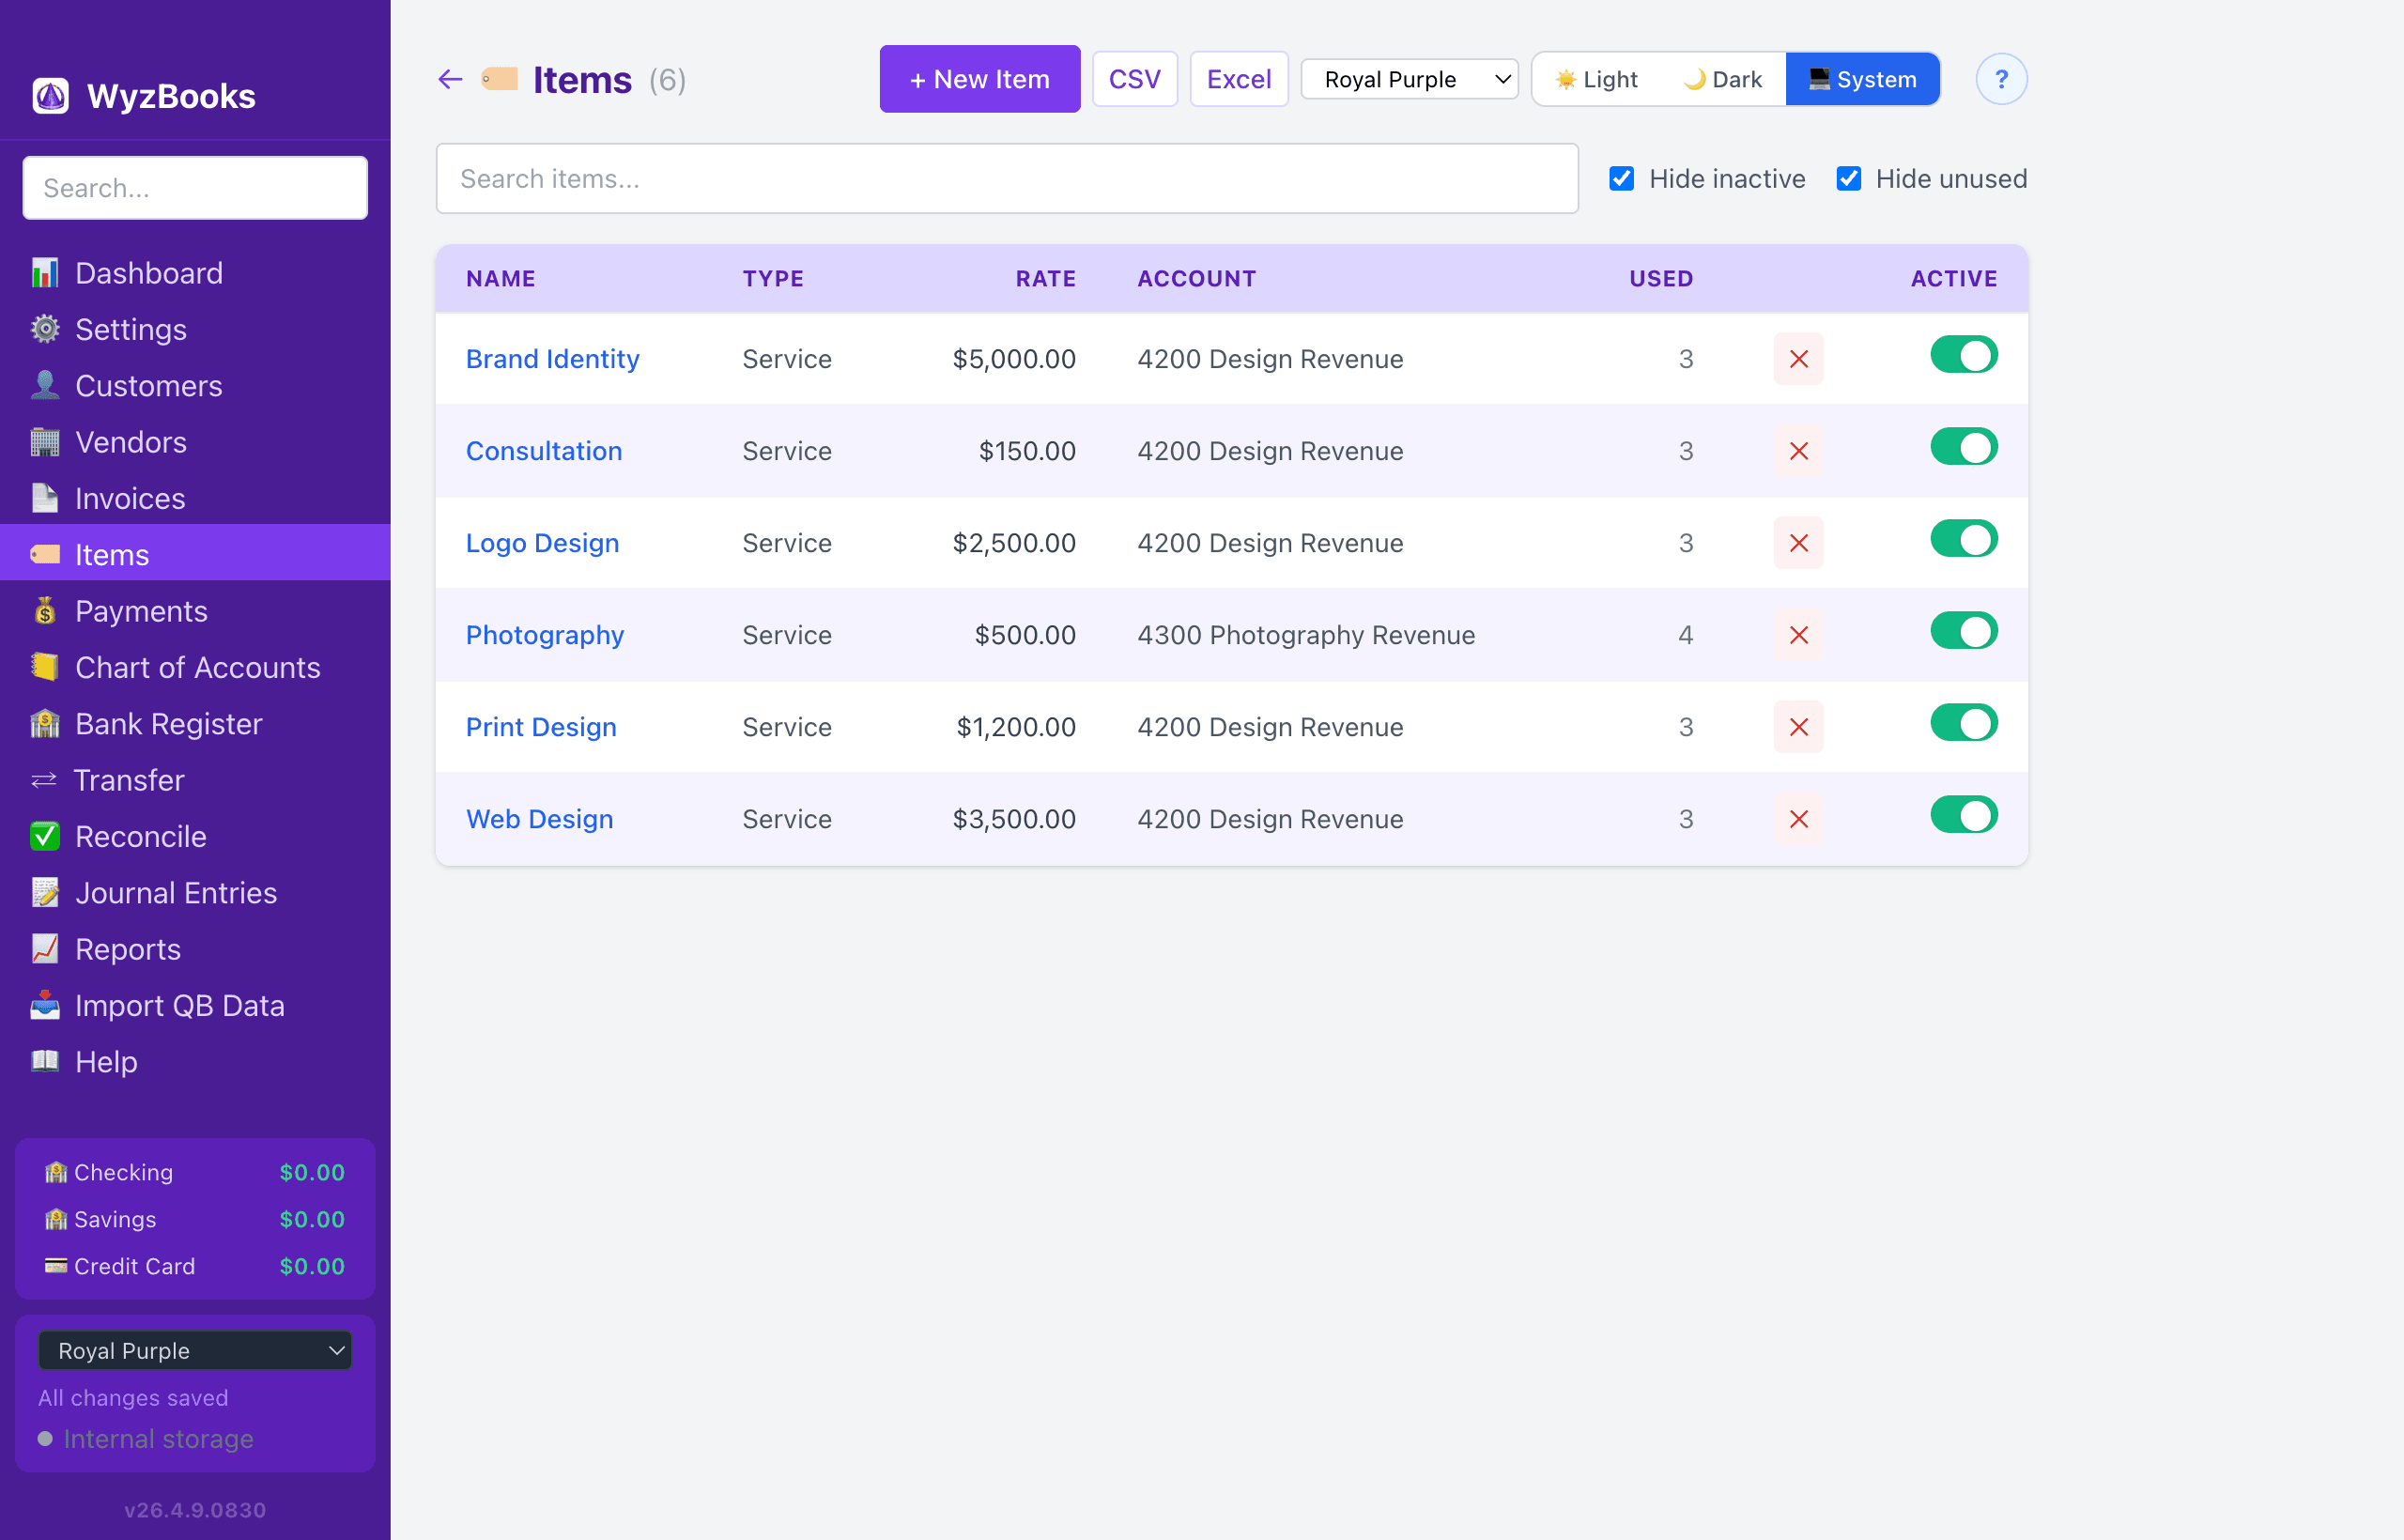Click the Settings gear icon in sidebar

point(45,329)
